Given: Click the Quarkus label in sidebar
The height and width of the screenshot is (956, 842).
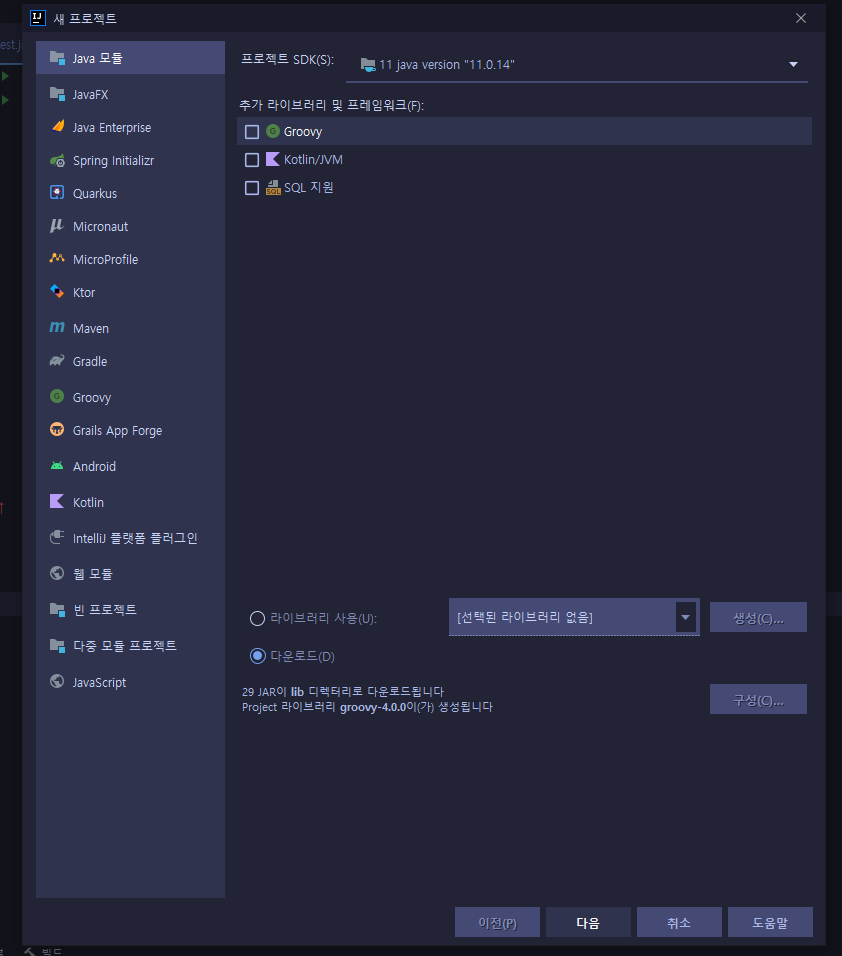Looking at the screenshot, I should pos(95,193).
